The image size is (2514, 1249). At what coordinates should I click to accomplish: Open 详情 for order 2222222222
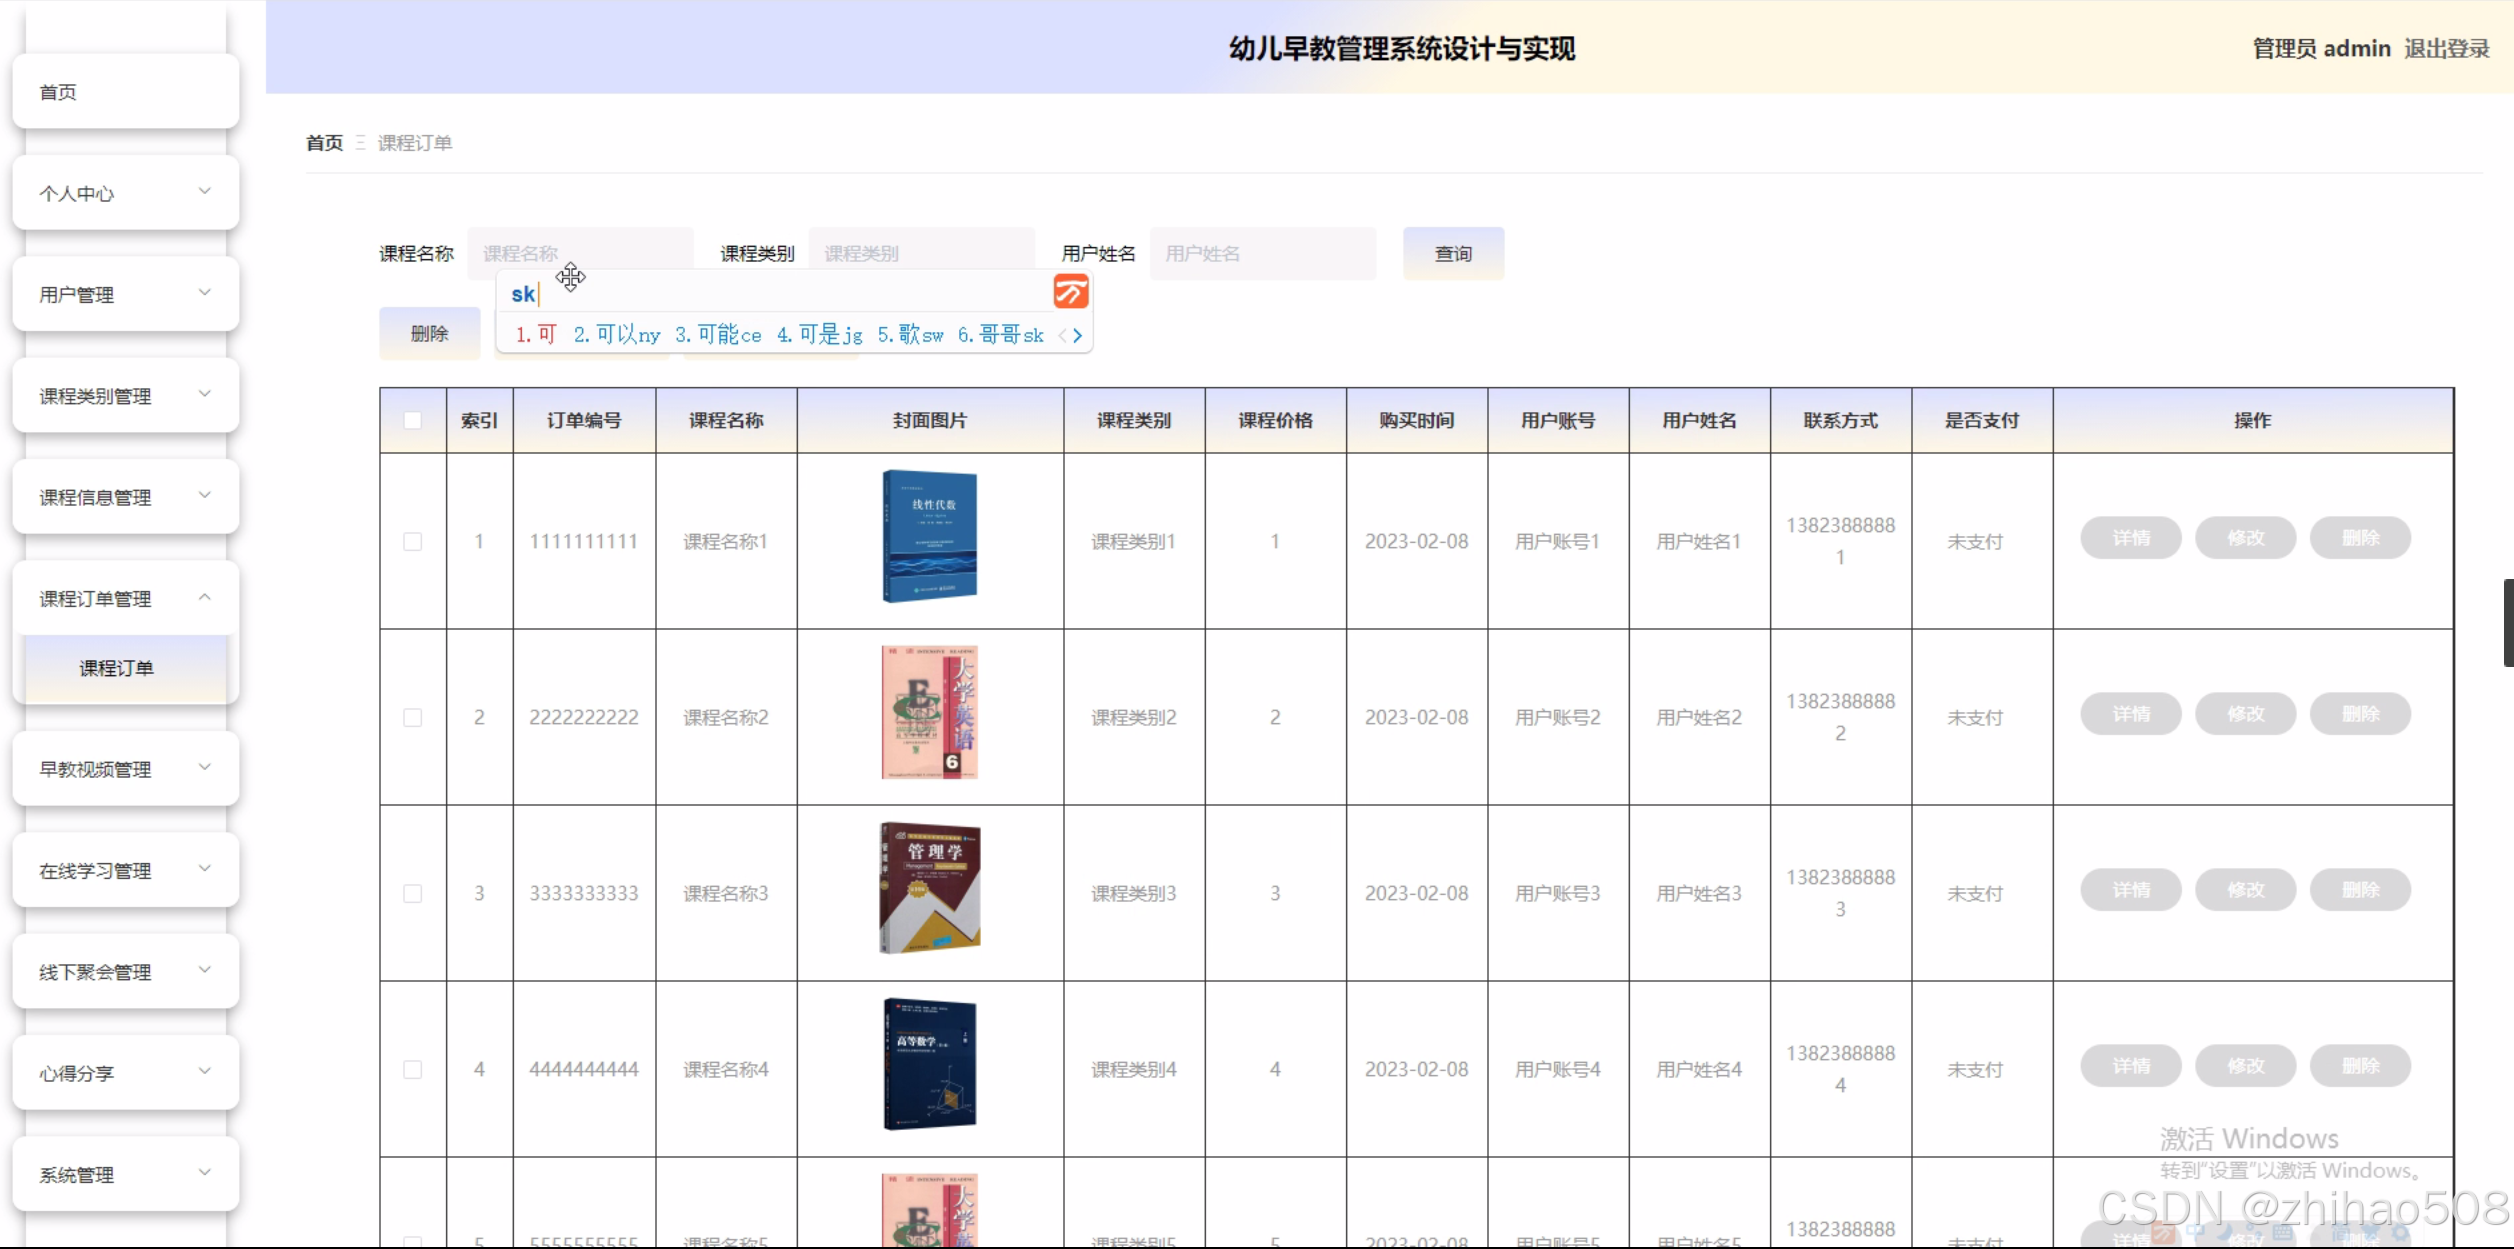point(2130,714)
